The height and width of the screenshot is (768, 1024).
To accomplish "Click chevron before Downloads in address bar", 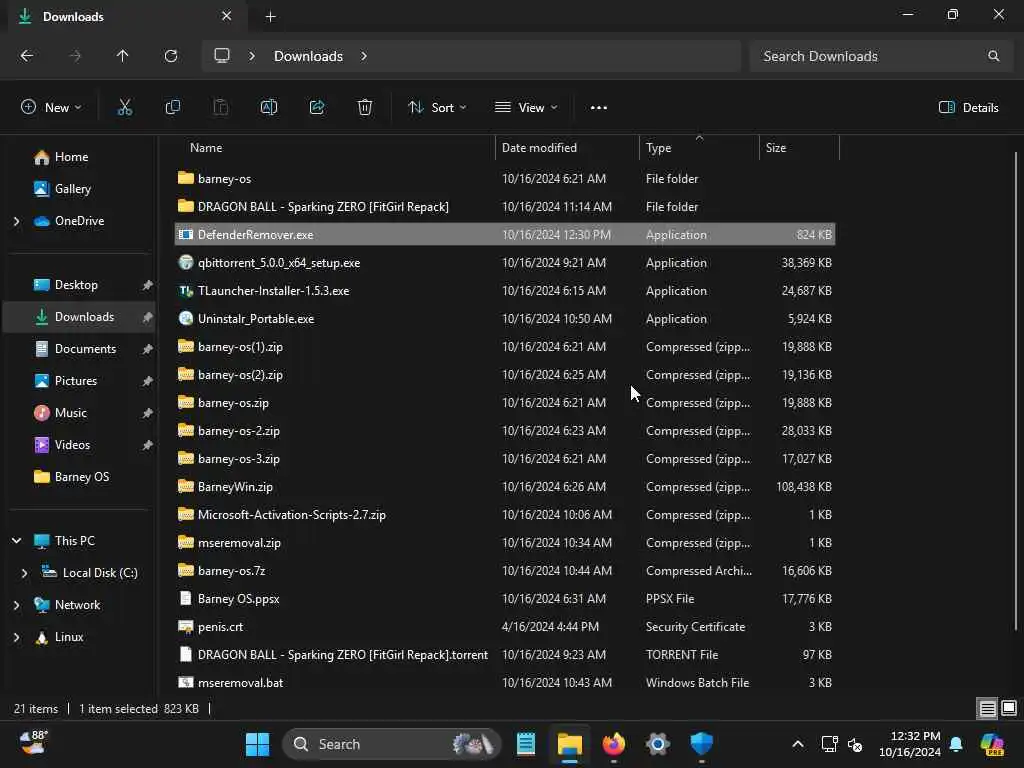I will click(252, 56).
